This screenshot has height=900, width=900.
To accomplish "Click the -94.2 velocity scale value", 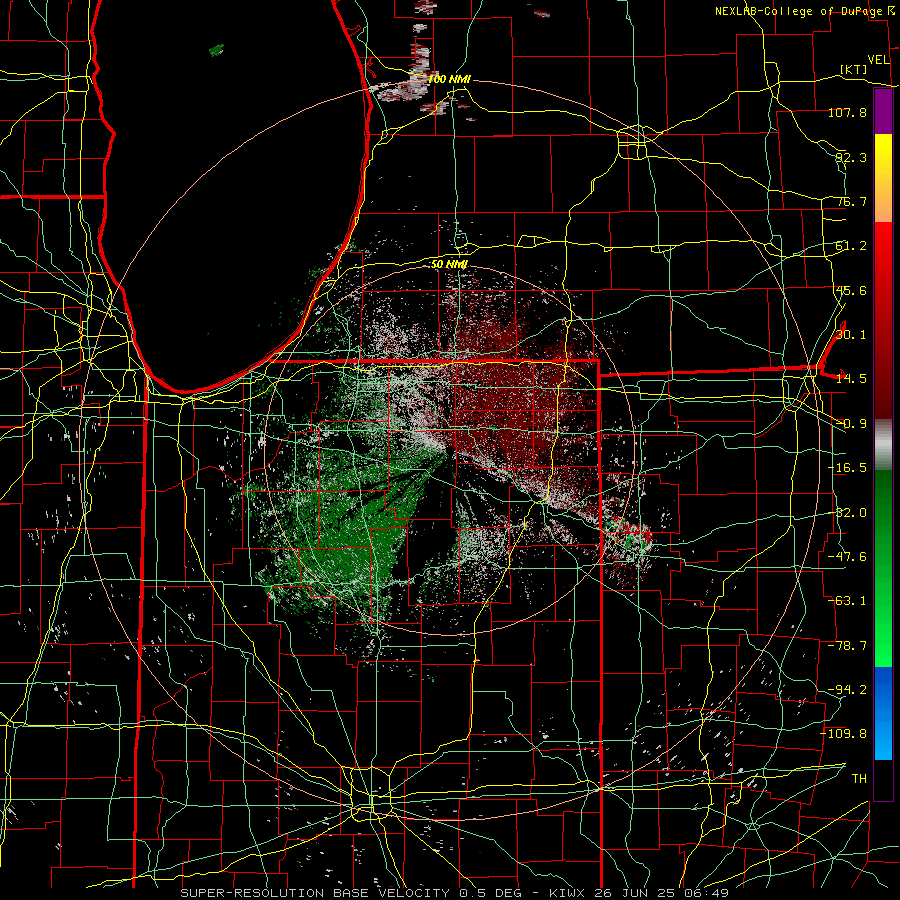I will point(847,690).
